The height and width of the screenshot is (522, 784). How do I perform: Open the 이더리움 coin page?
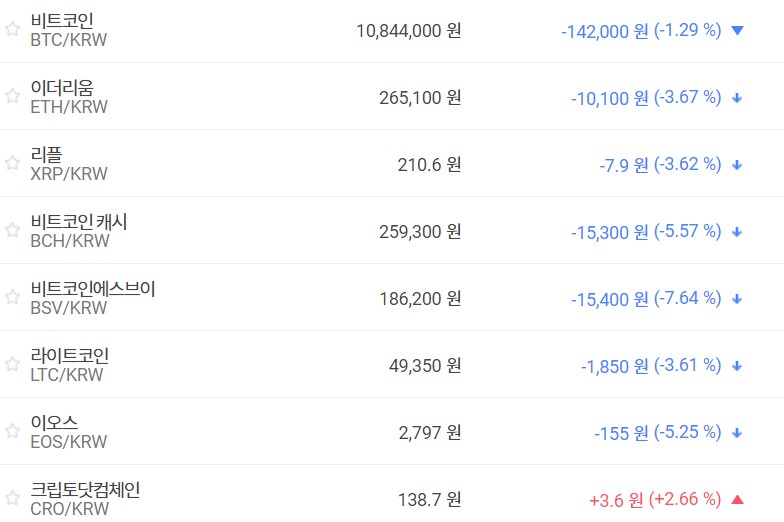[62, 88]
